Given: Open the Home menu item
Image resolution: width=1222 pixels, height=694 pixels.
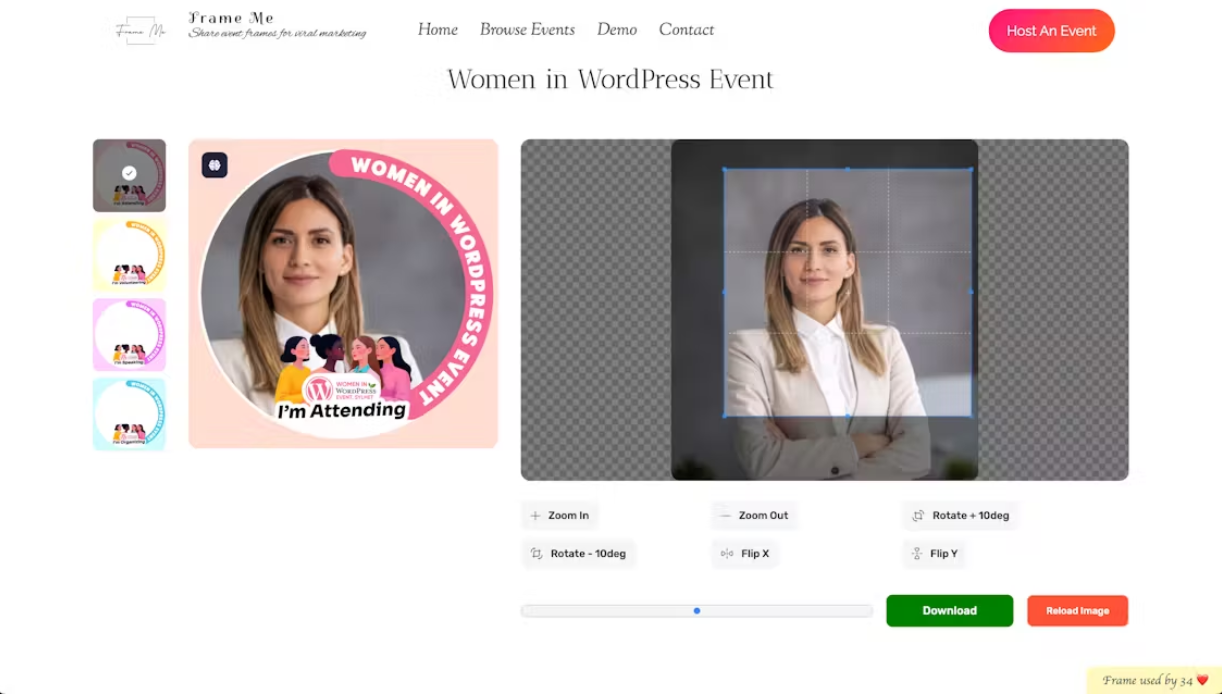Looking at the screenshot, I should (438, 30).
